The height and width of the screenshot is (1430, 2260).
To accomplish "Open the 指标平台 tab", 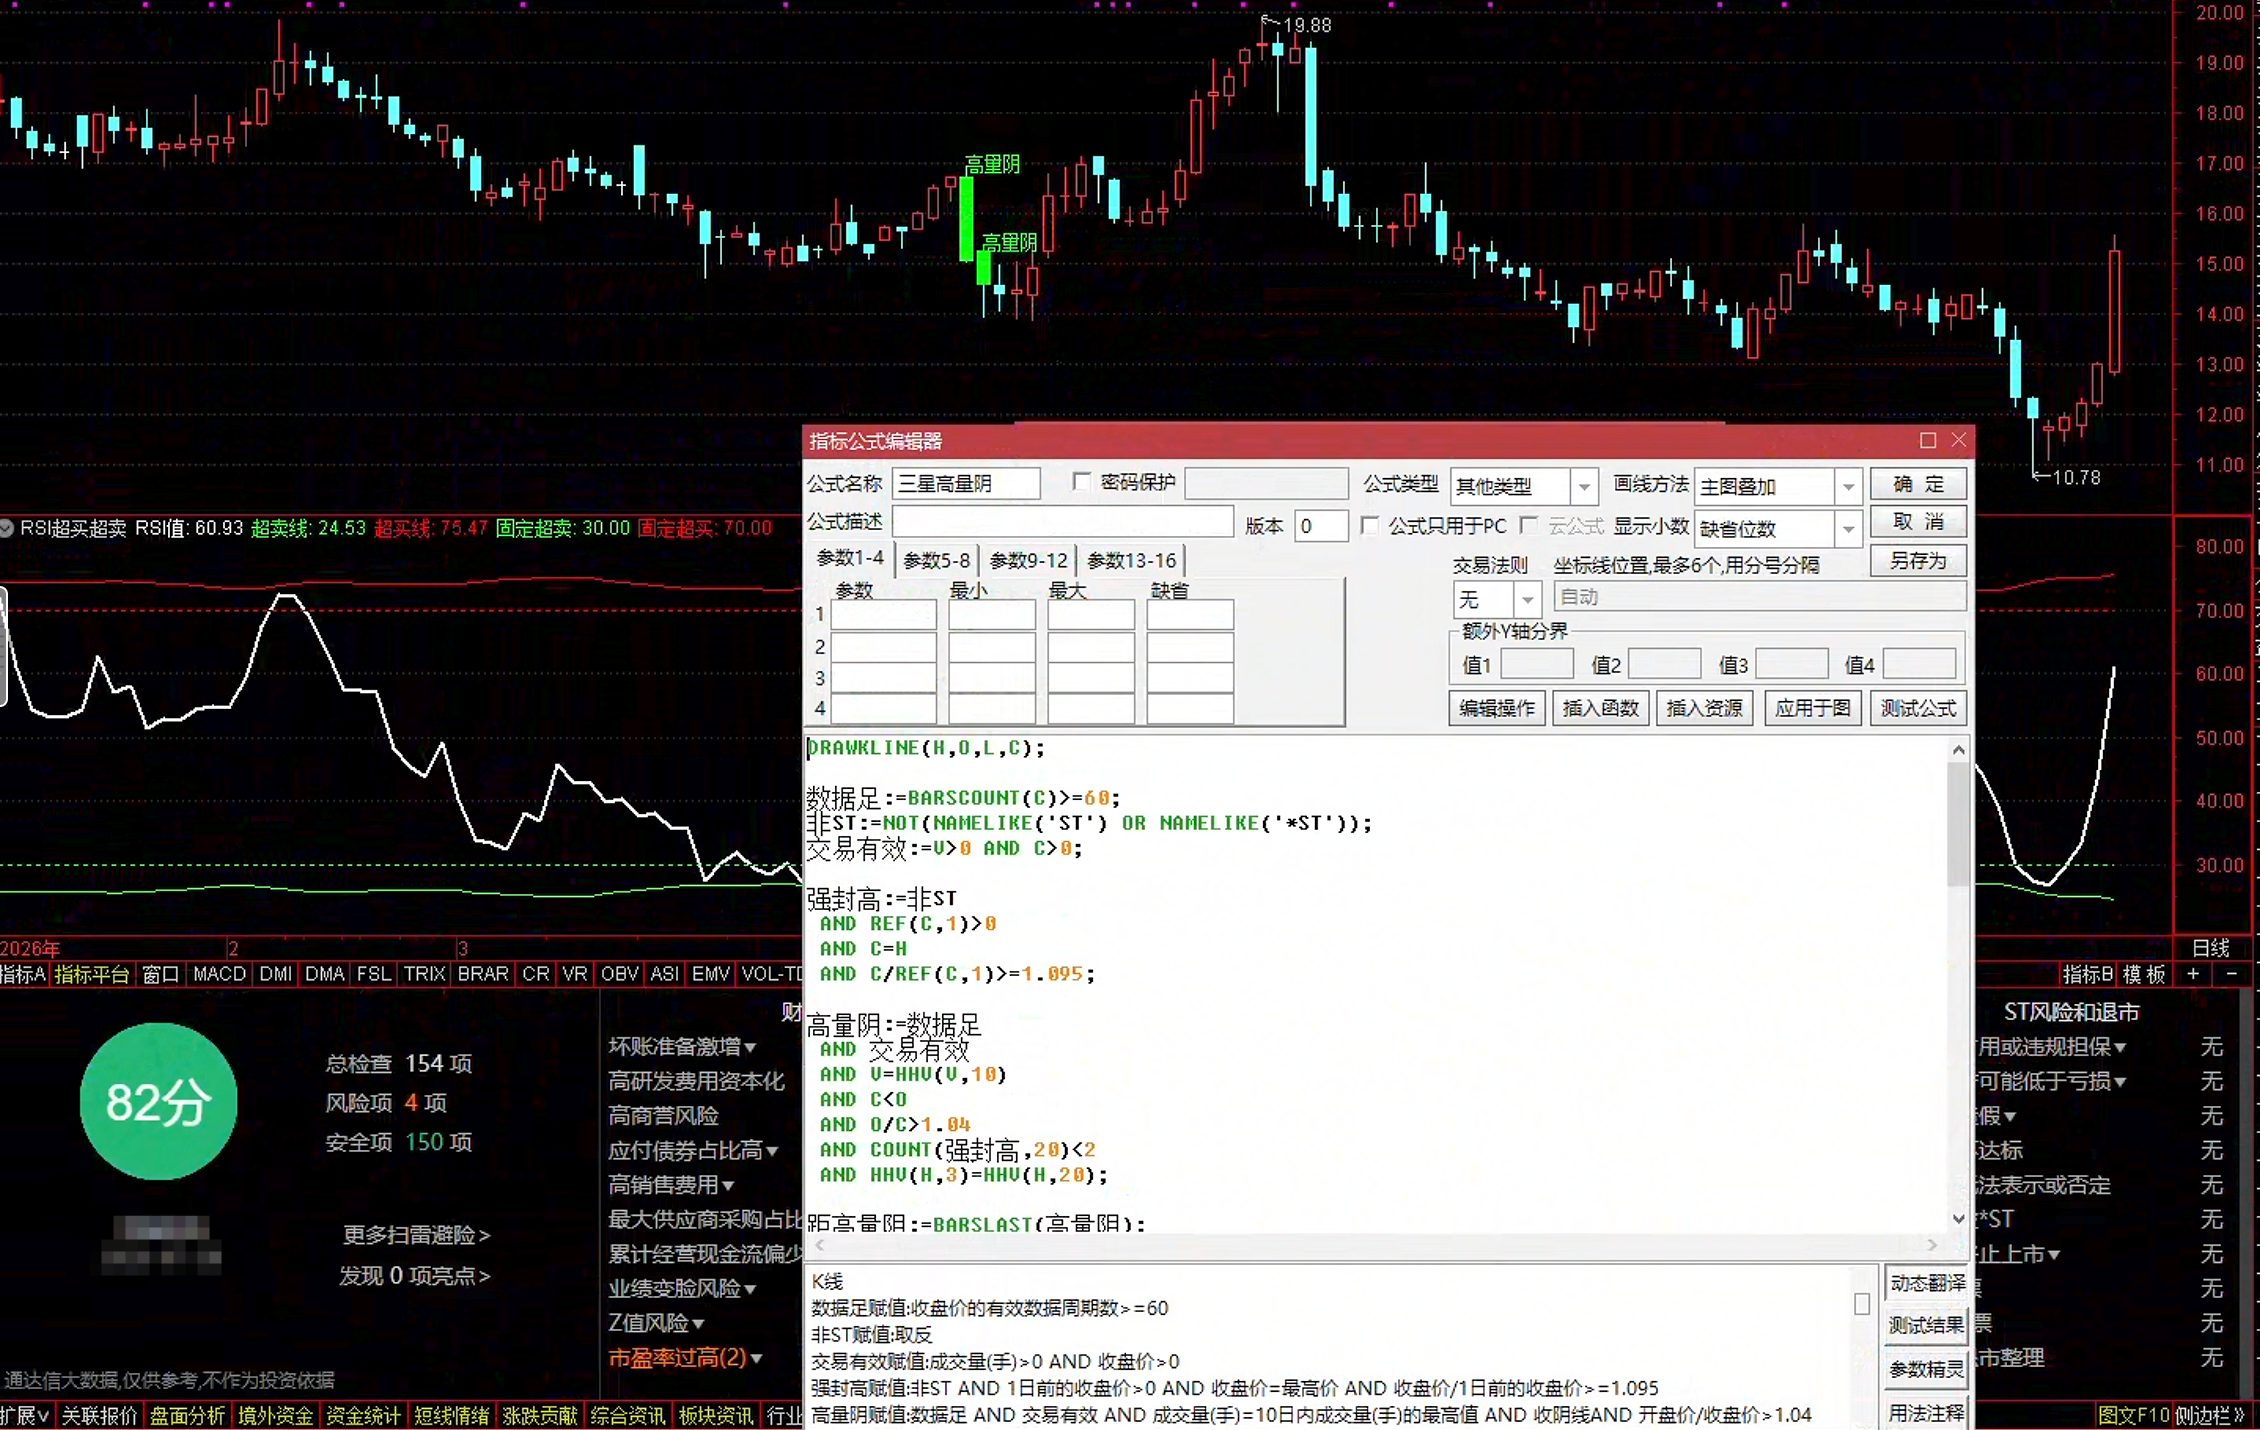I will point(91,974).
